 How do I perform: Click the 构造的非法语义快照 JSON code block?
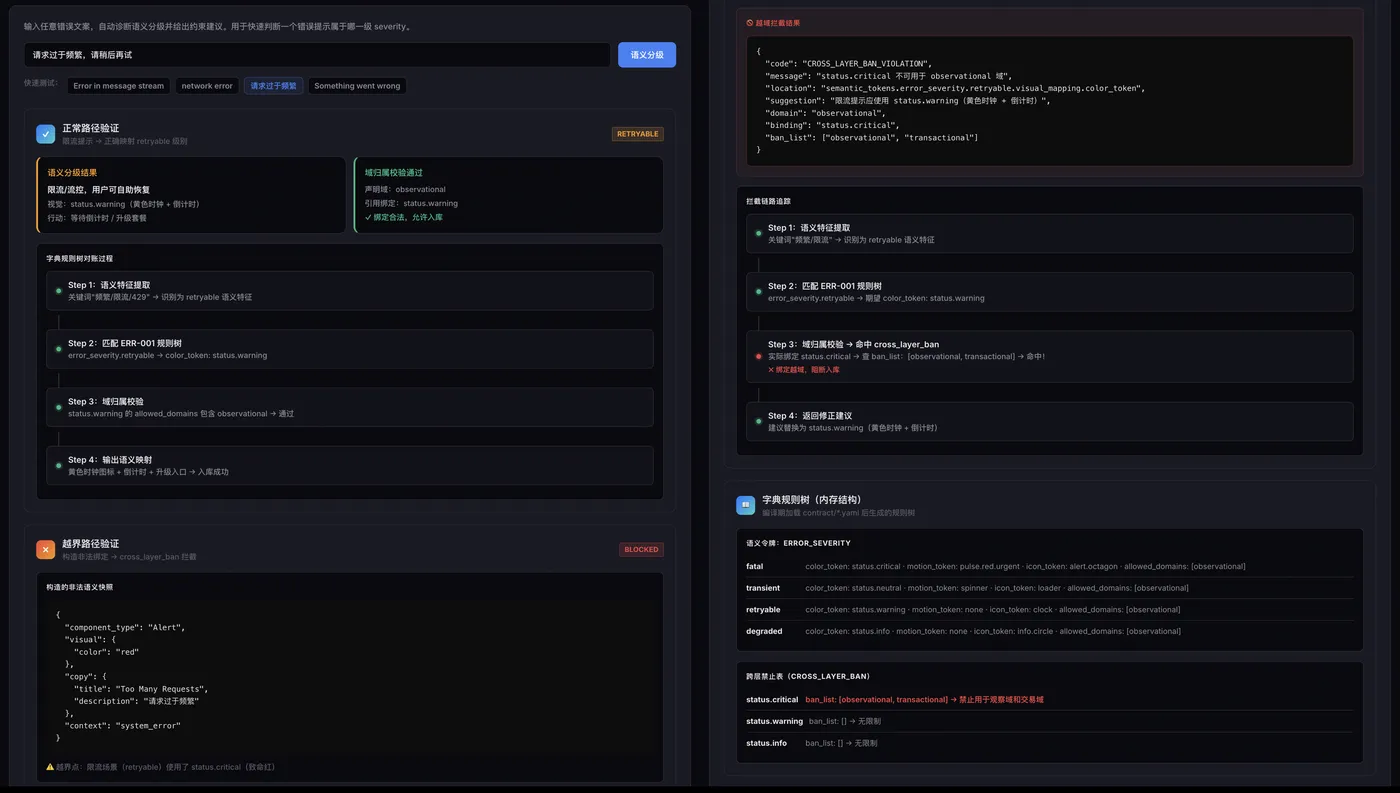click(x=349, y=676)
